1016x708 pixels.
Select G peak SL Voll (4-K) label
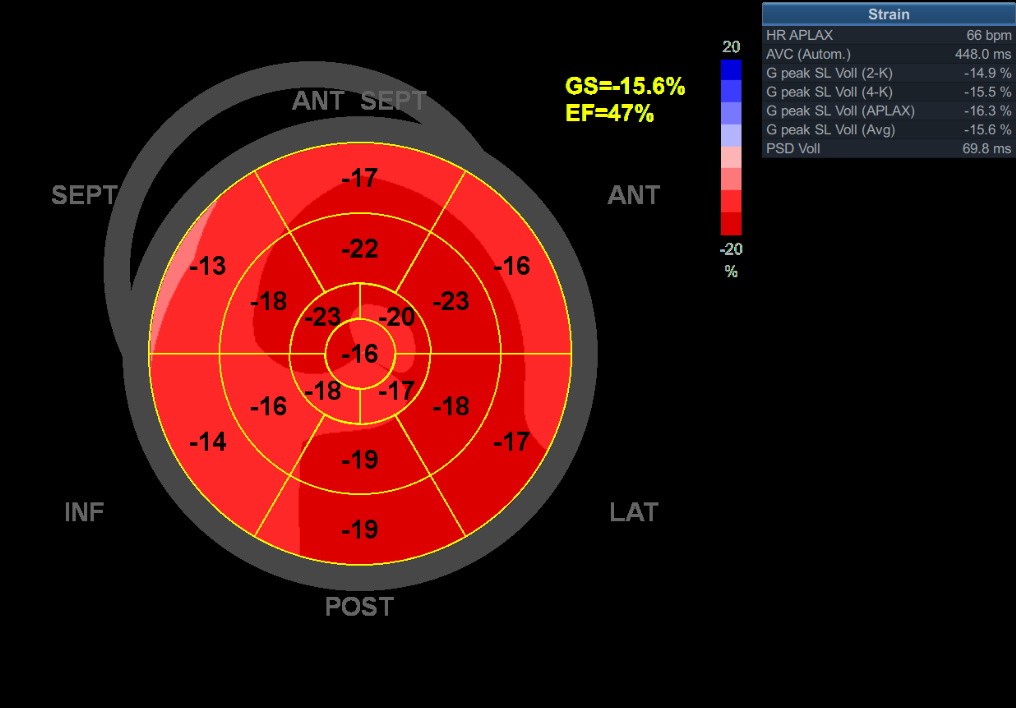(x=829, y=92)
